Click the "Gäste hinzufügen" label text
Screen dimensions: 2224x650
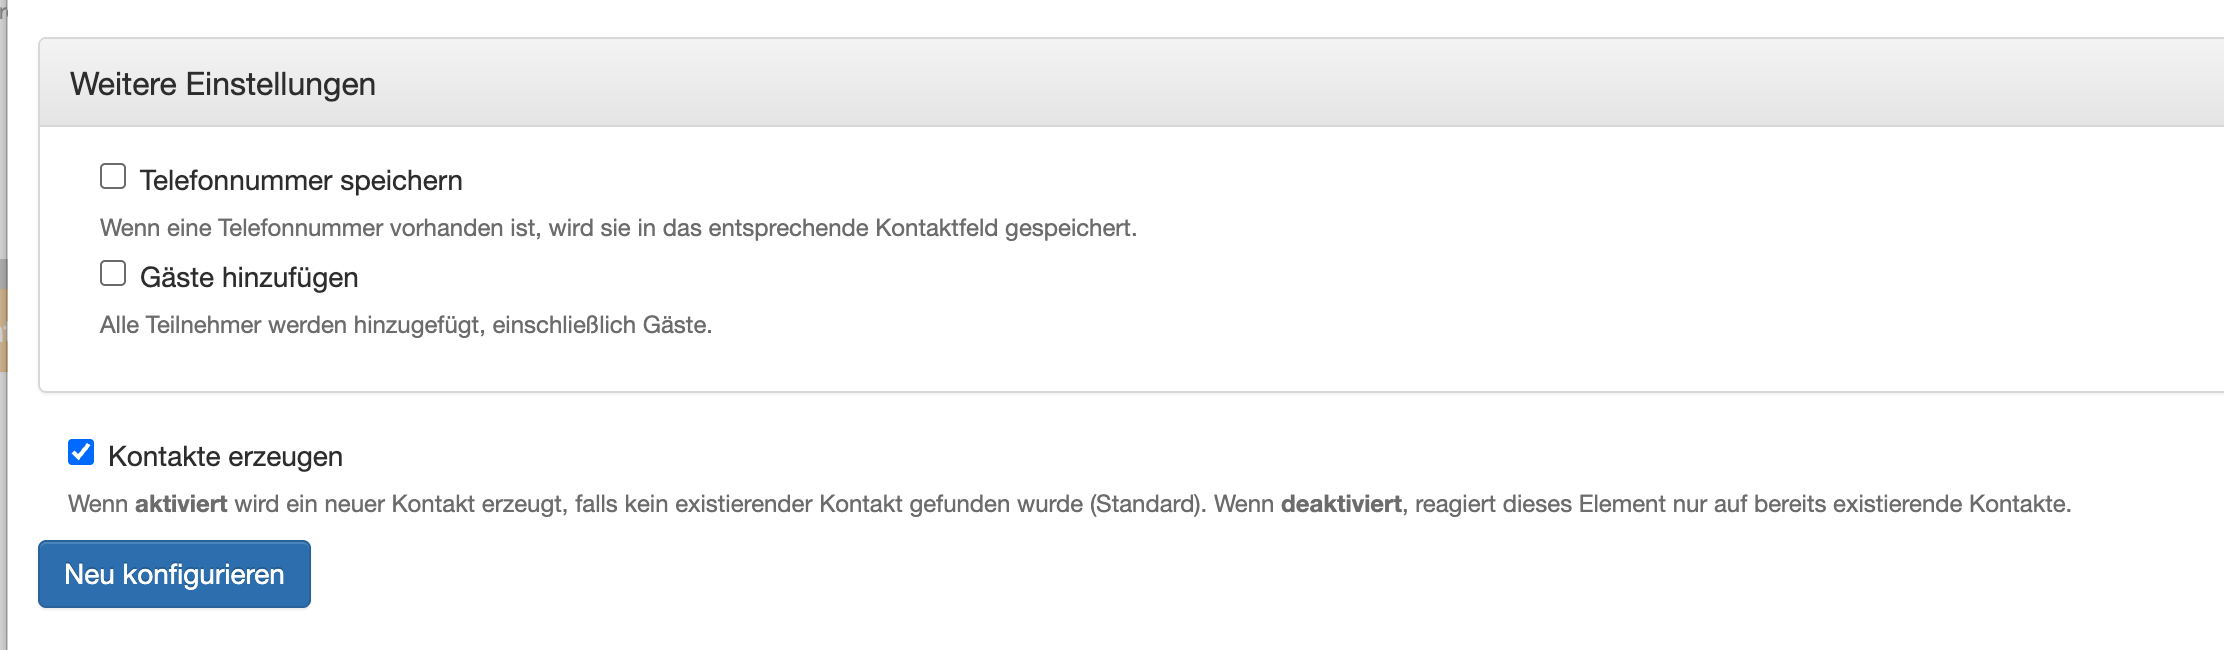point(248,278)
